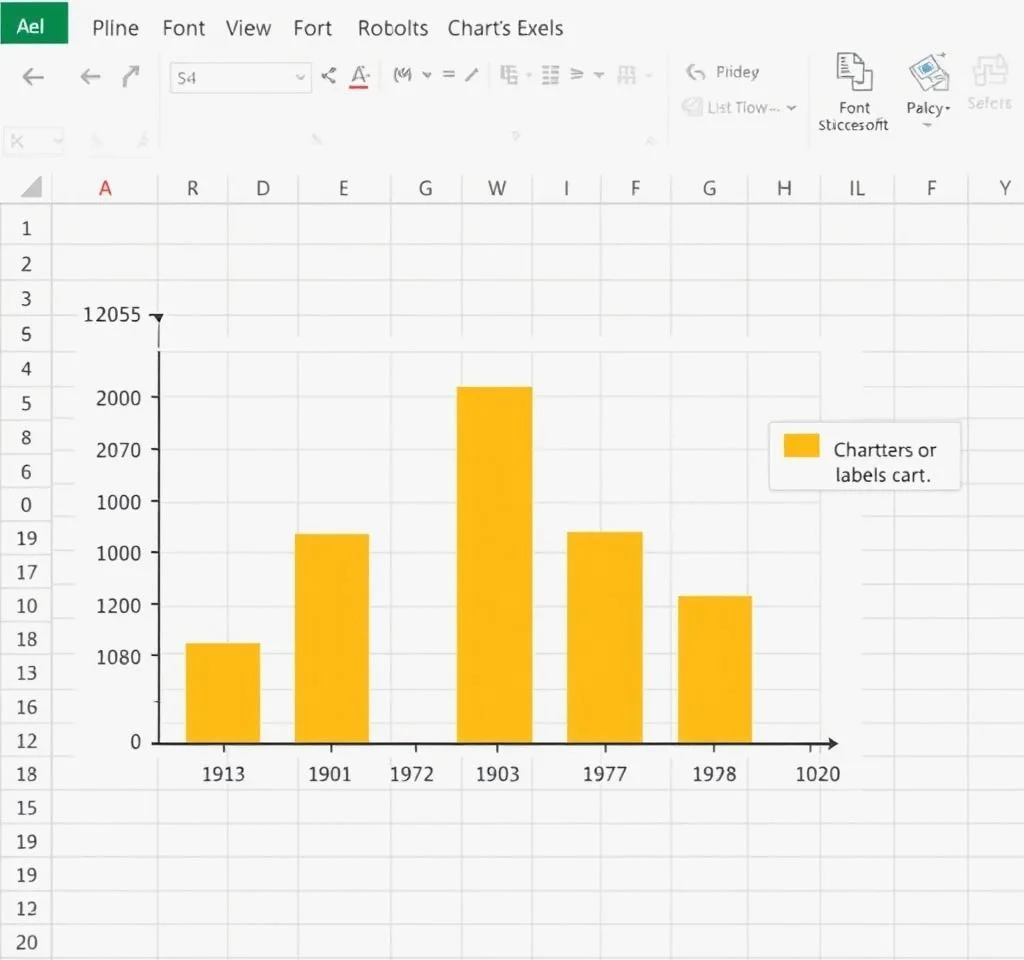Select the row 20 header

coord(27,941)
